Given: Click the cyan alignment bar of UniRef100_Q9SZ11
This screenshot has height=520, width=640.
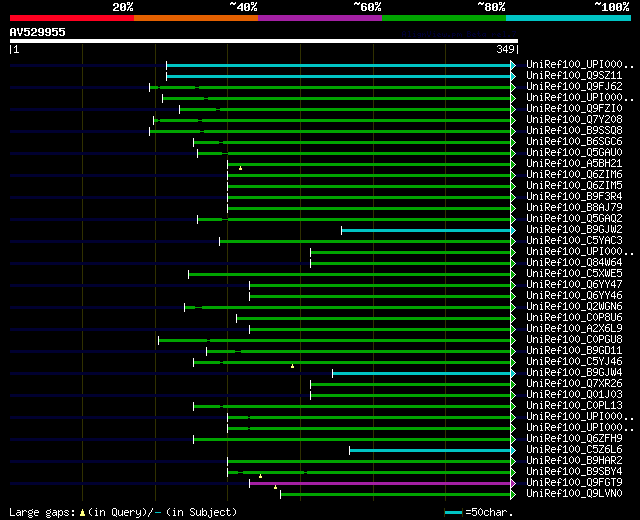Looking at the screenshot, I should coord(338,76).
